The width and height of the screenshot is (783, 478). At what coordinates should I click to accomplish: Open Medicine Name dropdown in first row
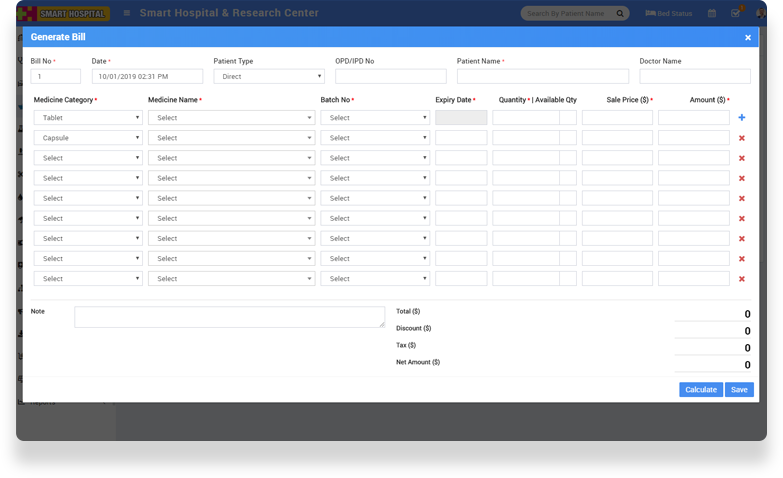coord(231,118)
